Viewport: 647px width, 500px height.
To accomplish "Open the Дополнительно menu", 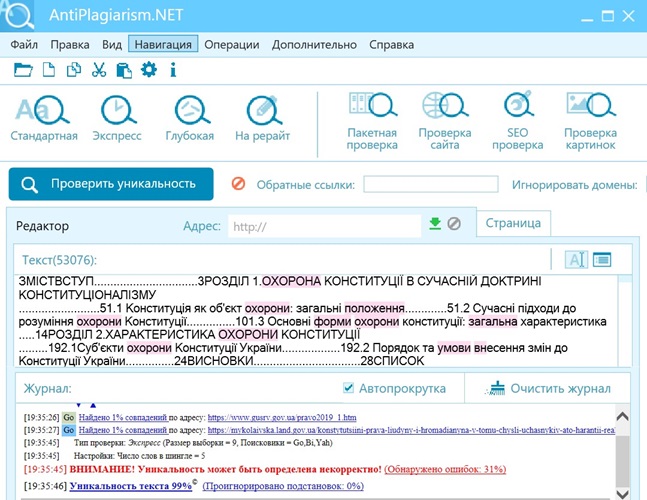I will [x=314, y=44].
